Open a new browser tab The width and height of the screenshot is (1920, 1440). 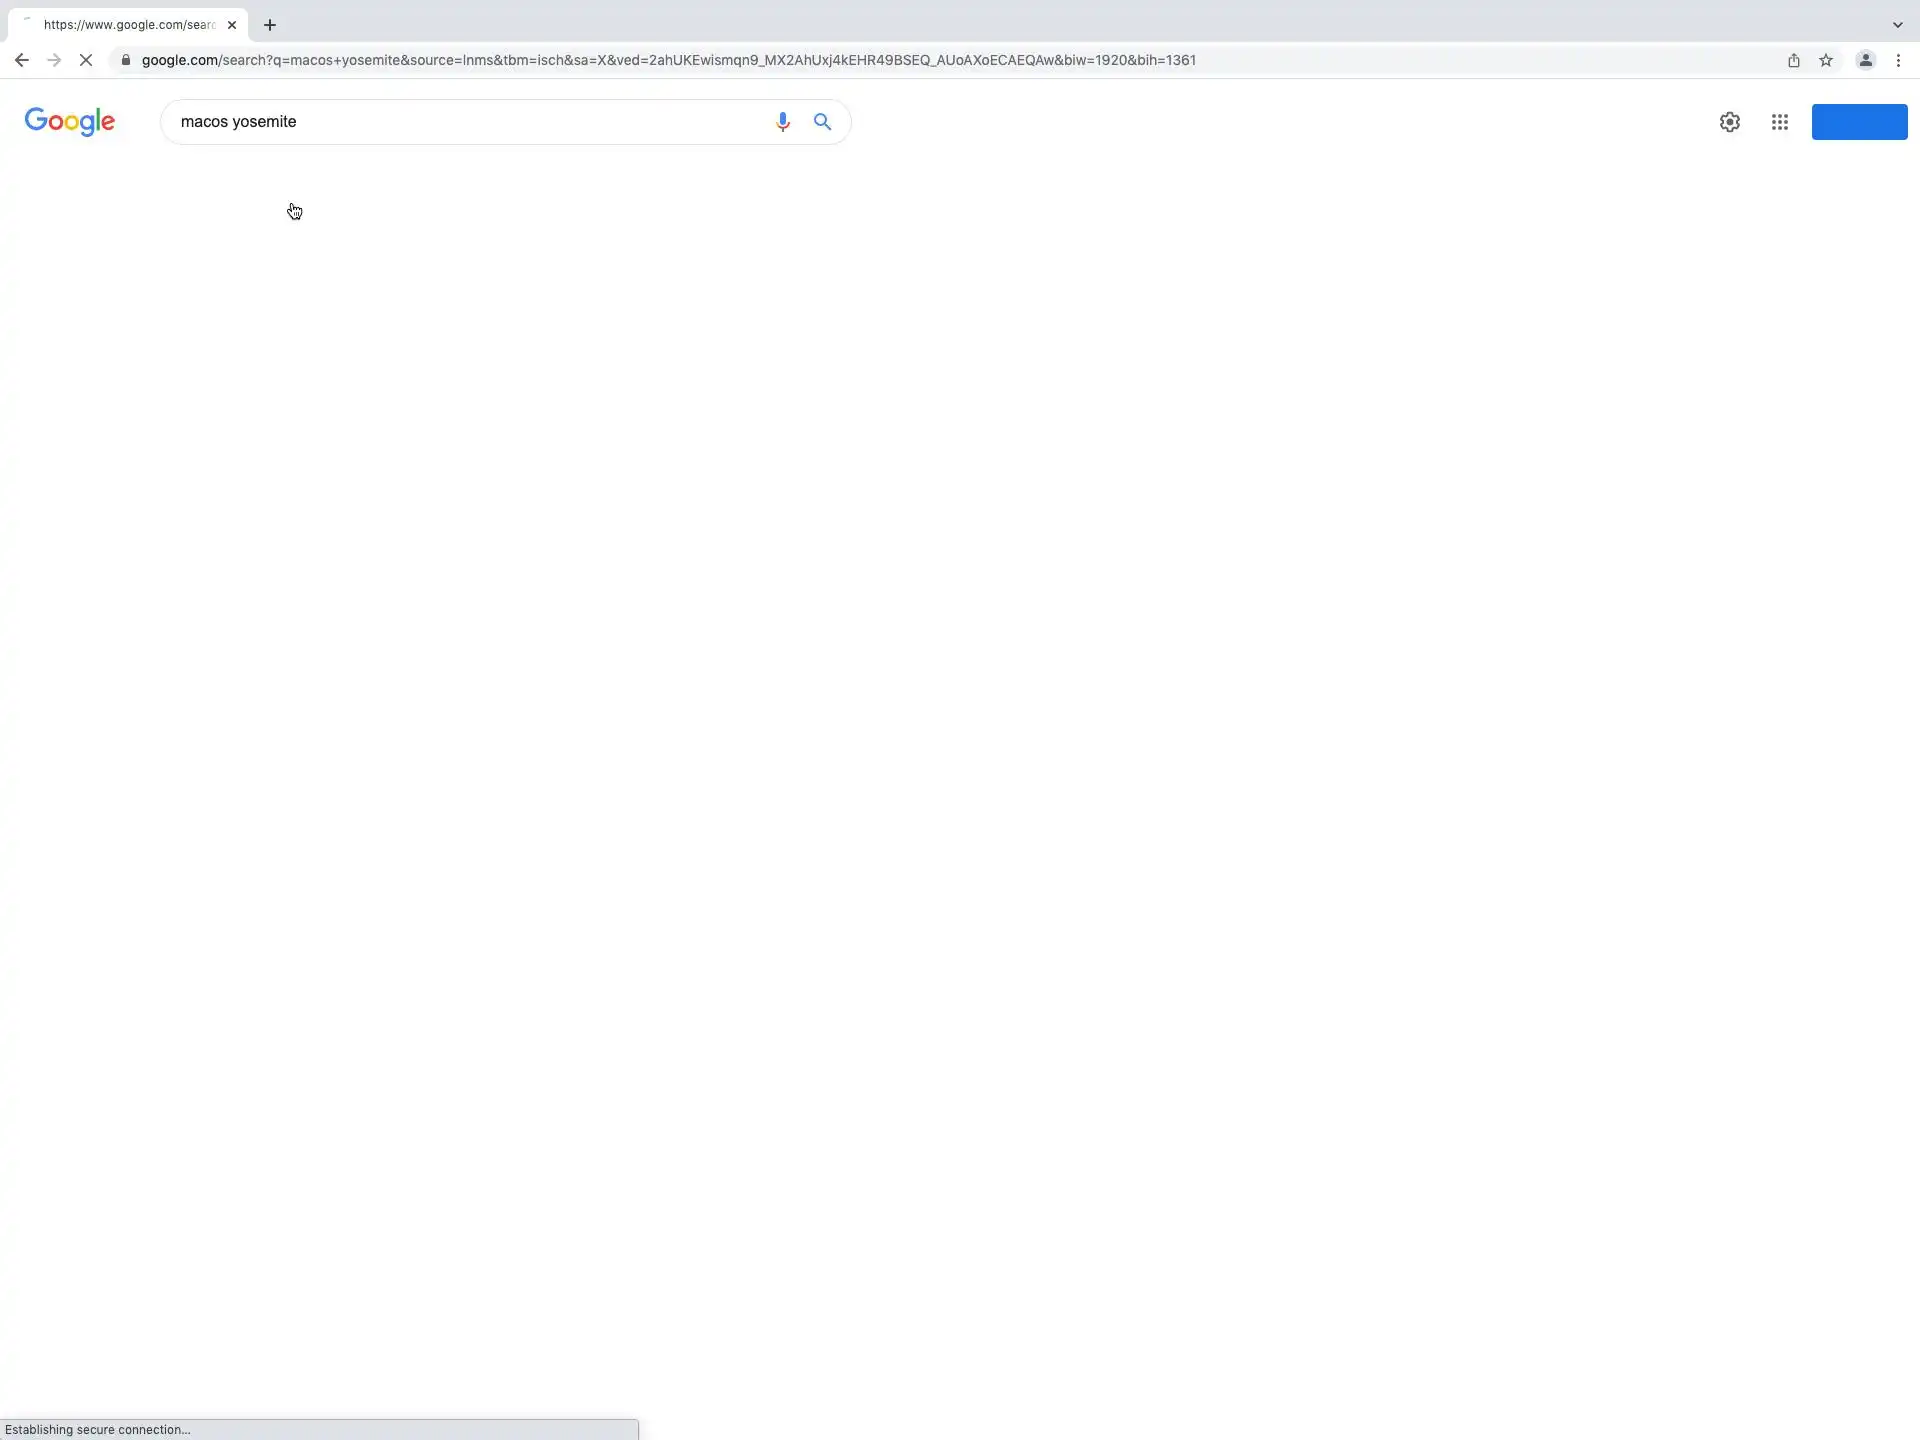coord(270,25)
